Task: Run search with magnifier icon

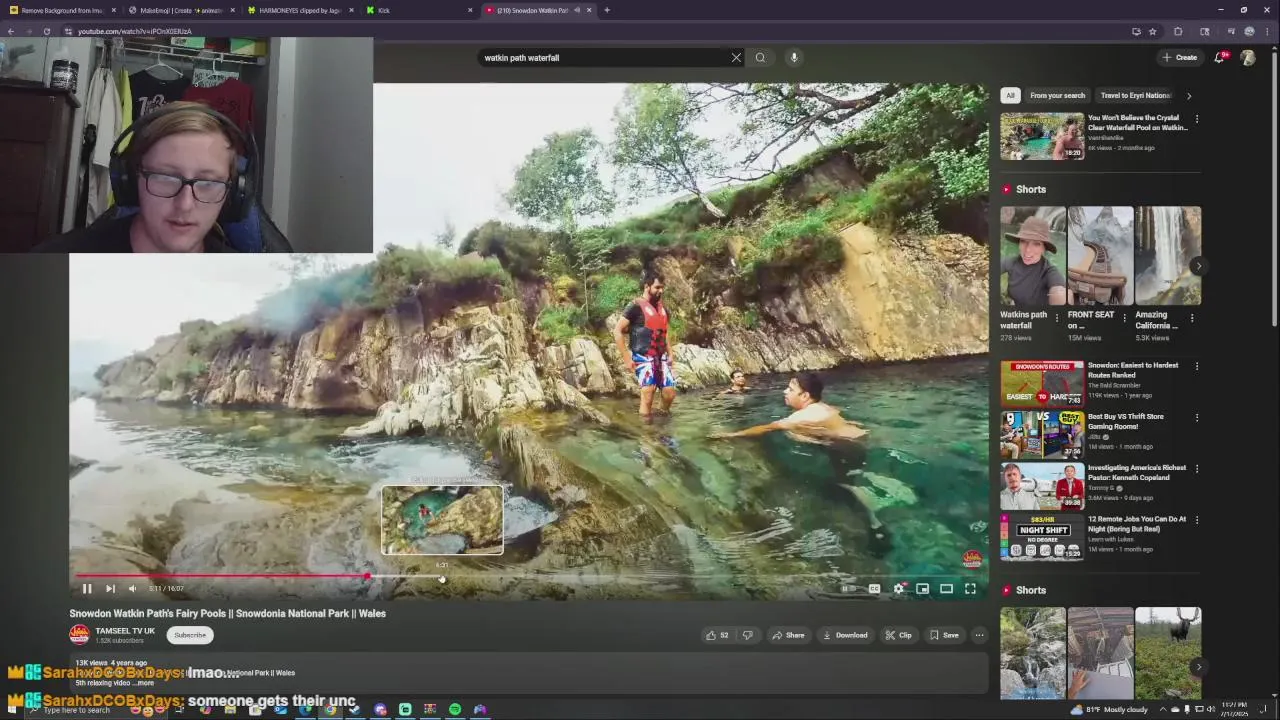Action: (760, 57)
